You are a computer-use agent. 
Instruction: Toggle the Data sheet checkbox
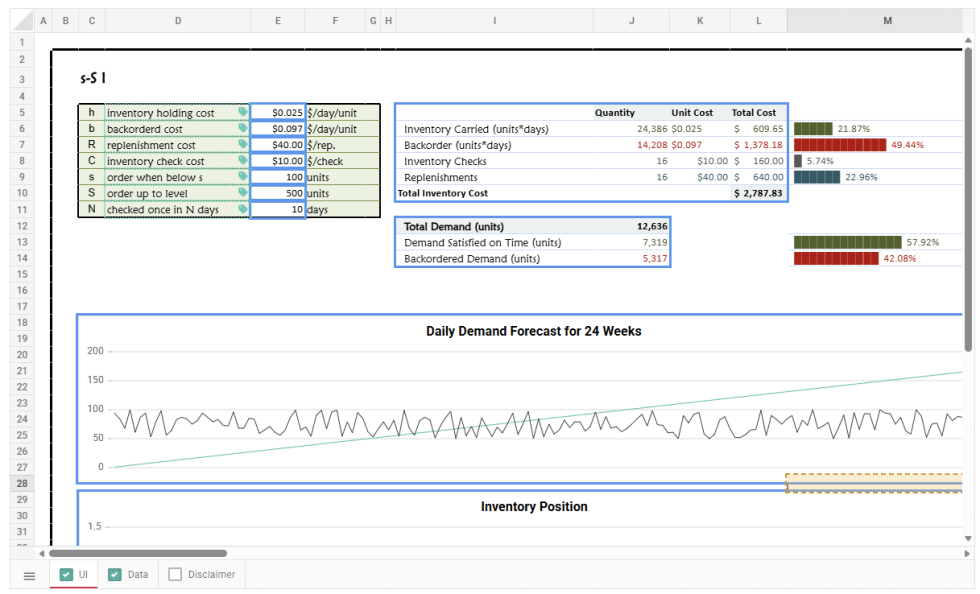(x=114, y=575)
